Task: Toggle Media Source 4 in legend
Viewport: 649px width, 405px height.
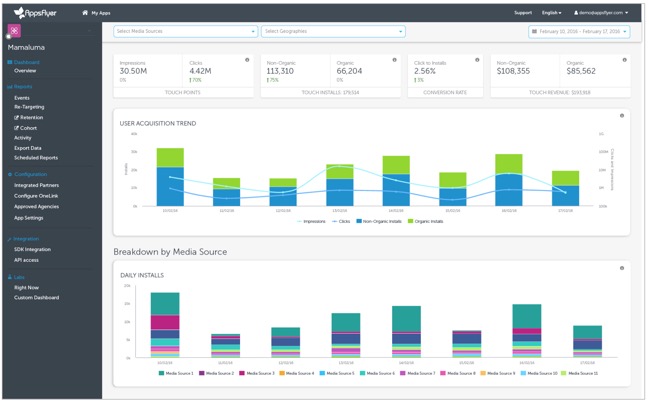Action: pyautogui.click(x=297, y=374)
